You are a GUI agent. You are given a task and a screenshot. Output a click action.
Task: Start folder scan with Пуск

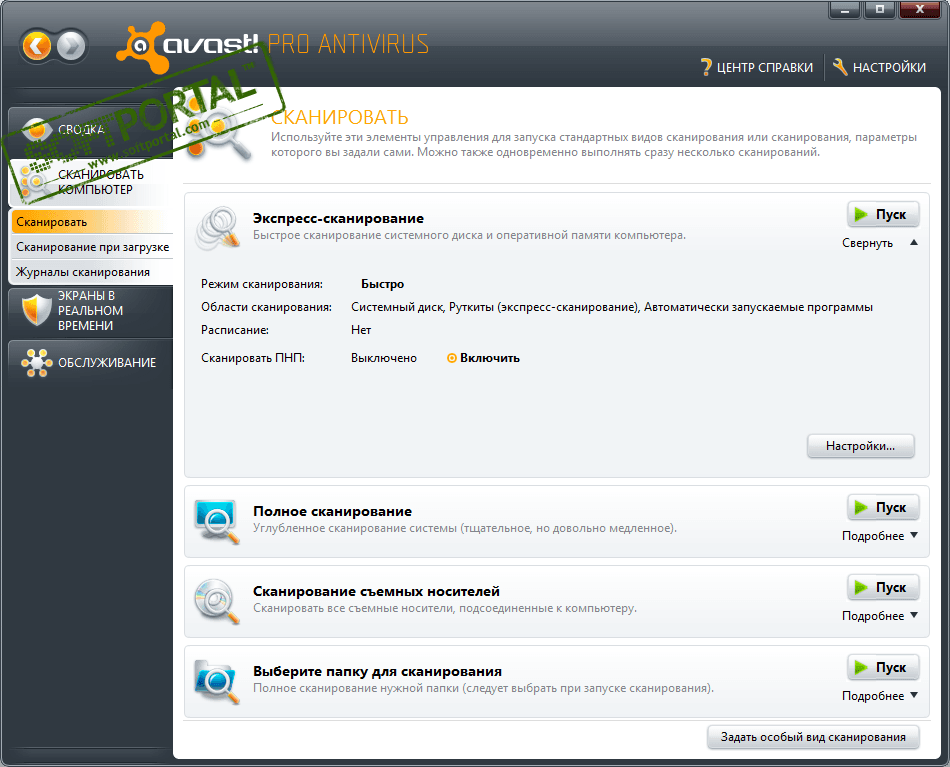click(883, 667)
